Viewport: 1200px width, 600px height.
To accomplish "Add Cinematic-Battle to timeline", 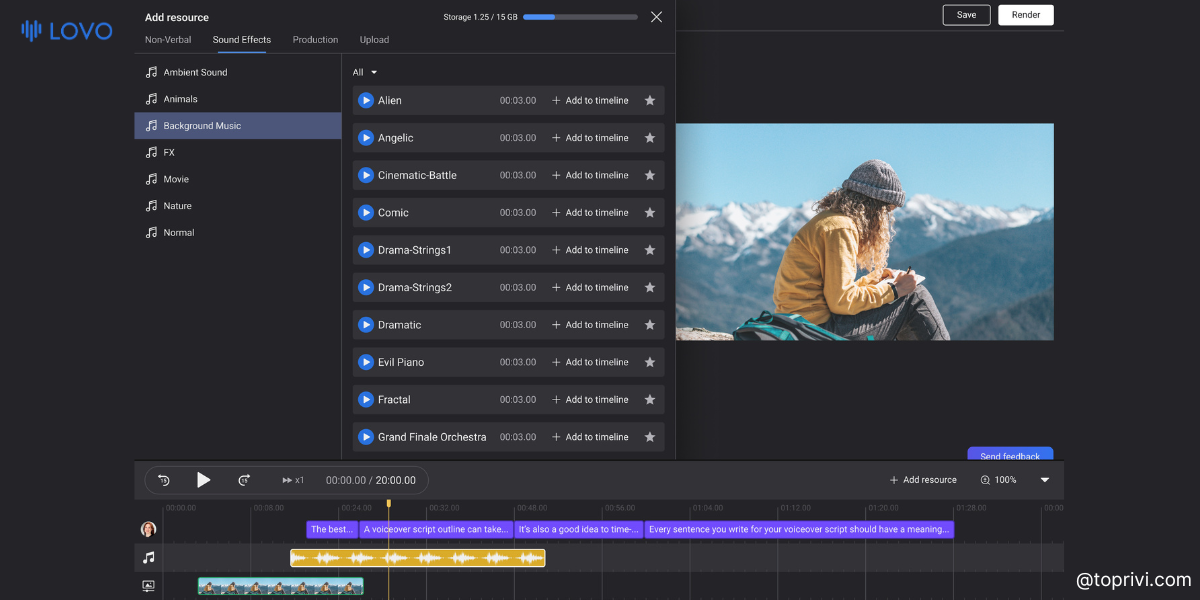I will 590,175.
